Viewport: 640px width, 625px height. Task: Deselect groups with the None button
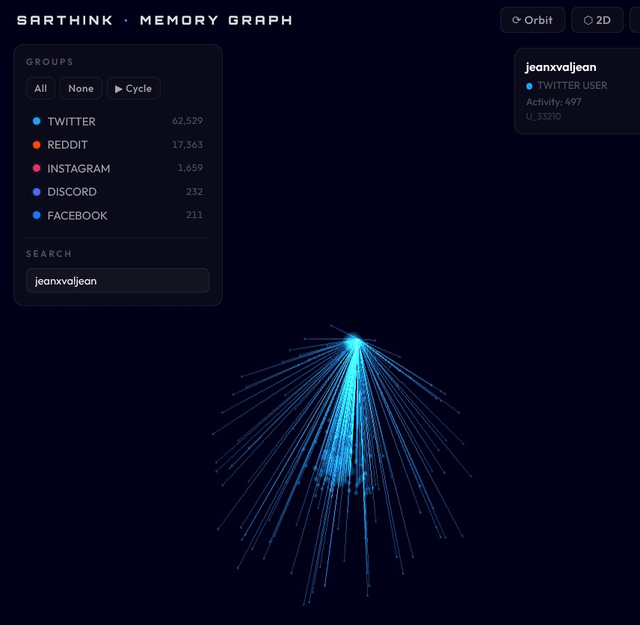point(81,89)
